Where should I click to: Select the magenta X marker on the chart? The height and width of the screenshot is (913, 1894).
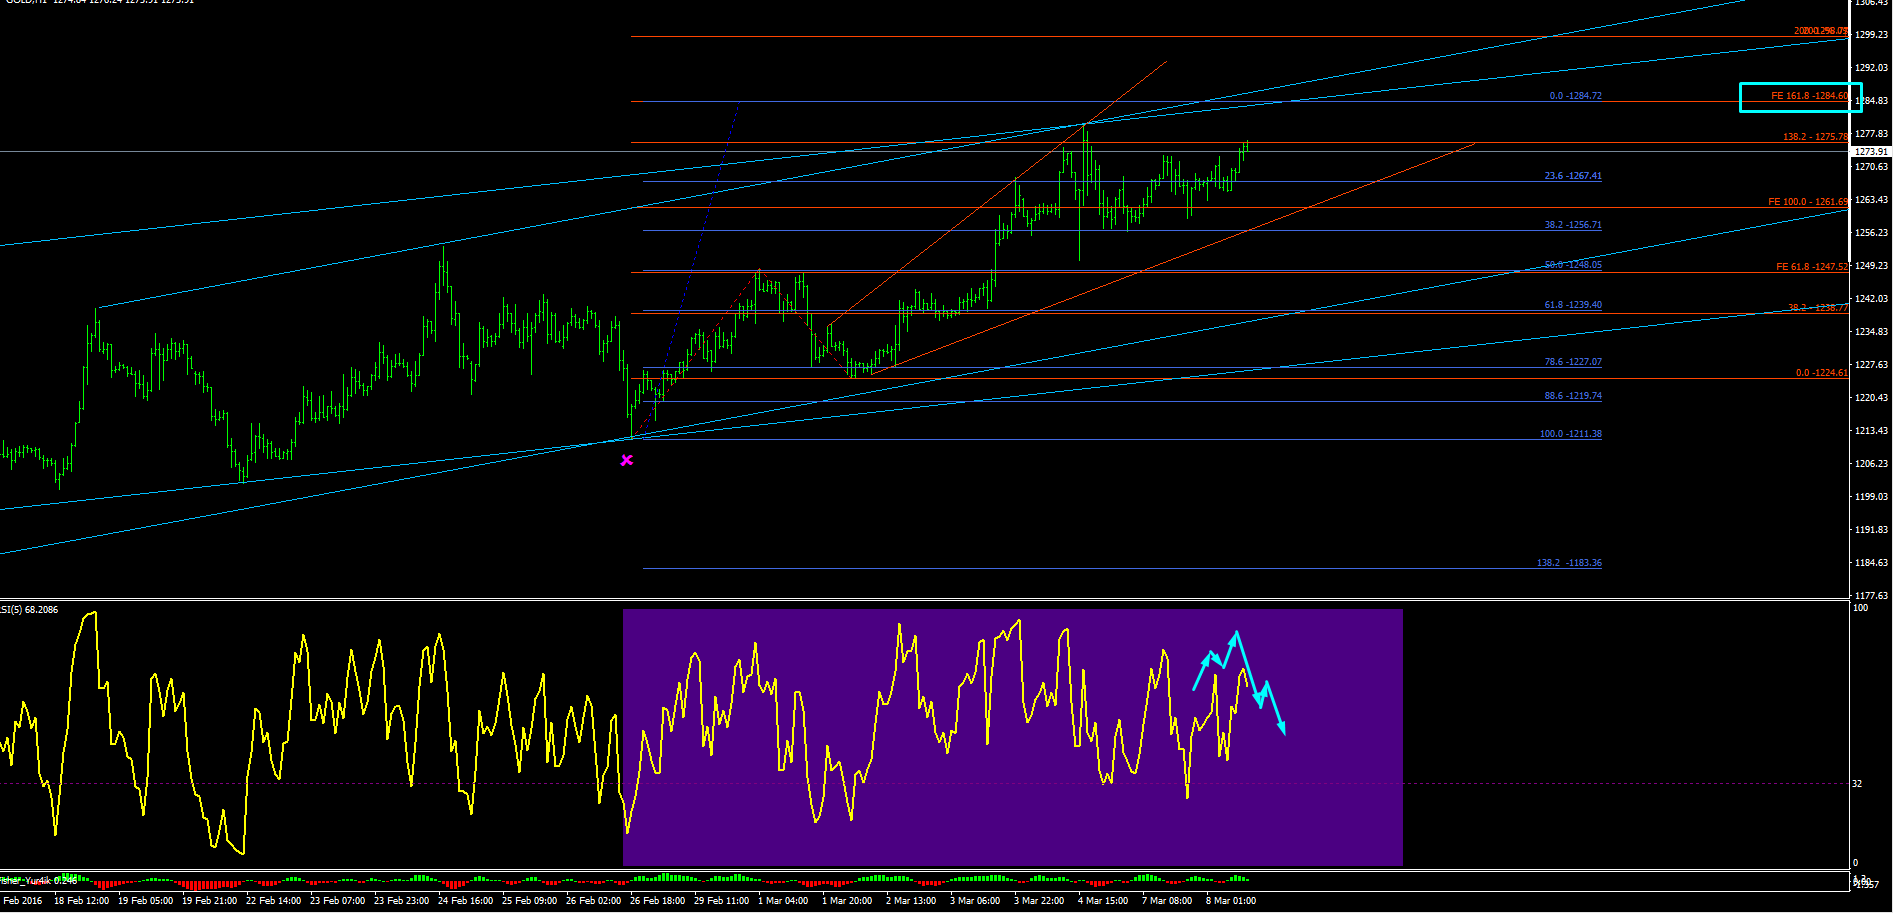pyautogui.click(x=626, y=460)
